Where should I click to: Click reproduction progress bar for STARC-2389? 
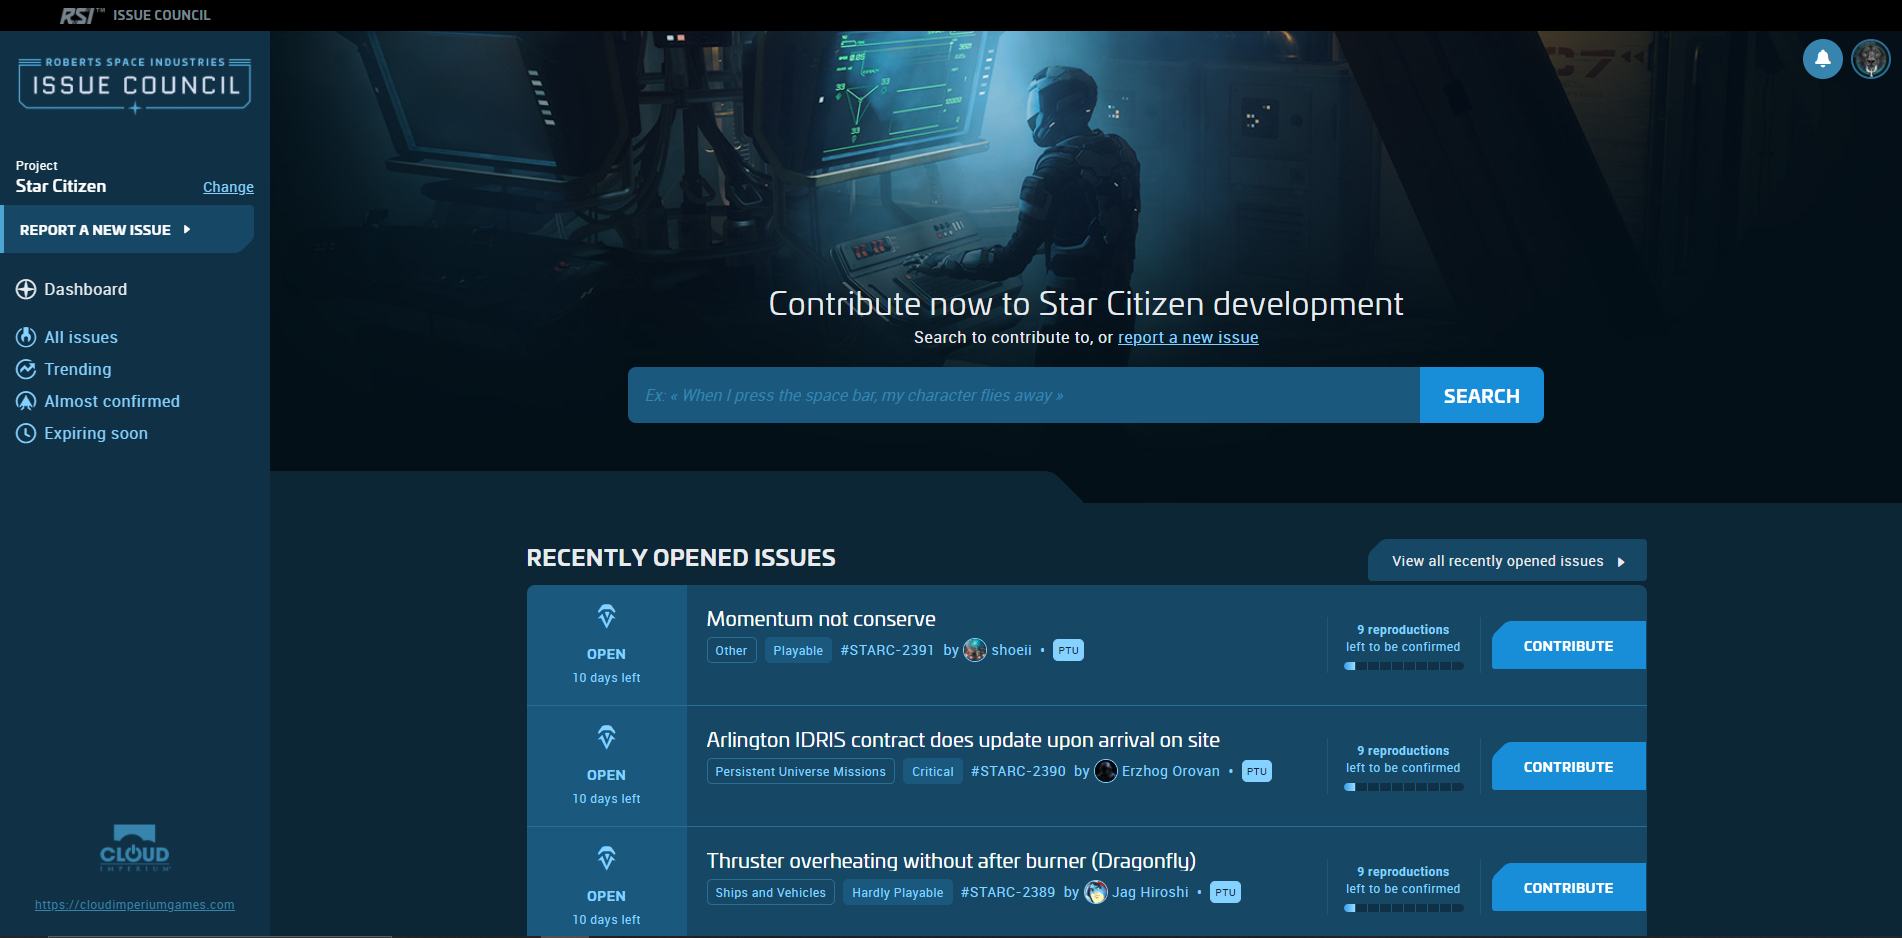[1404, 908]
